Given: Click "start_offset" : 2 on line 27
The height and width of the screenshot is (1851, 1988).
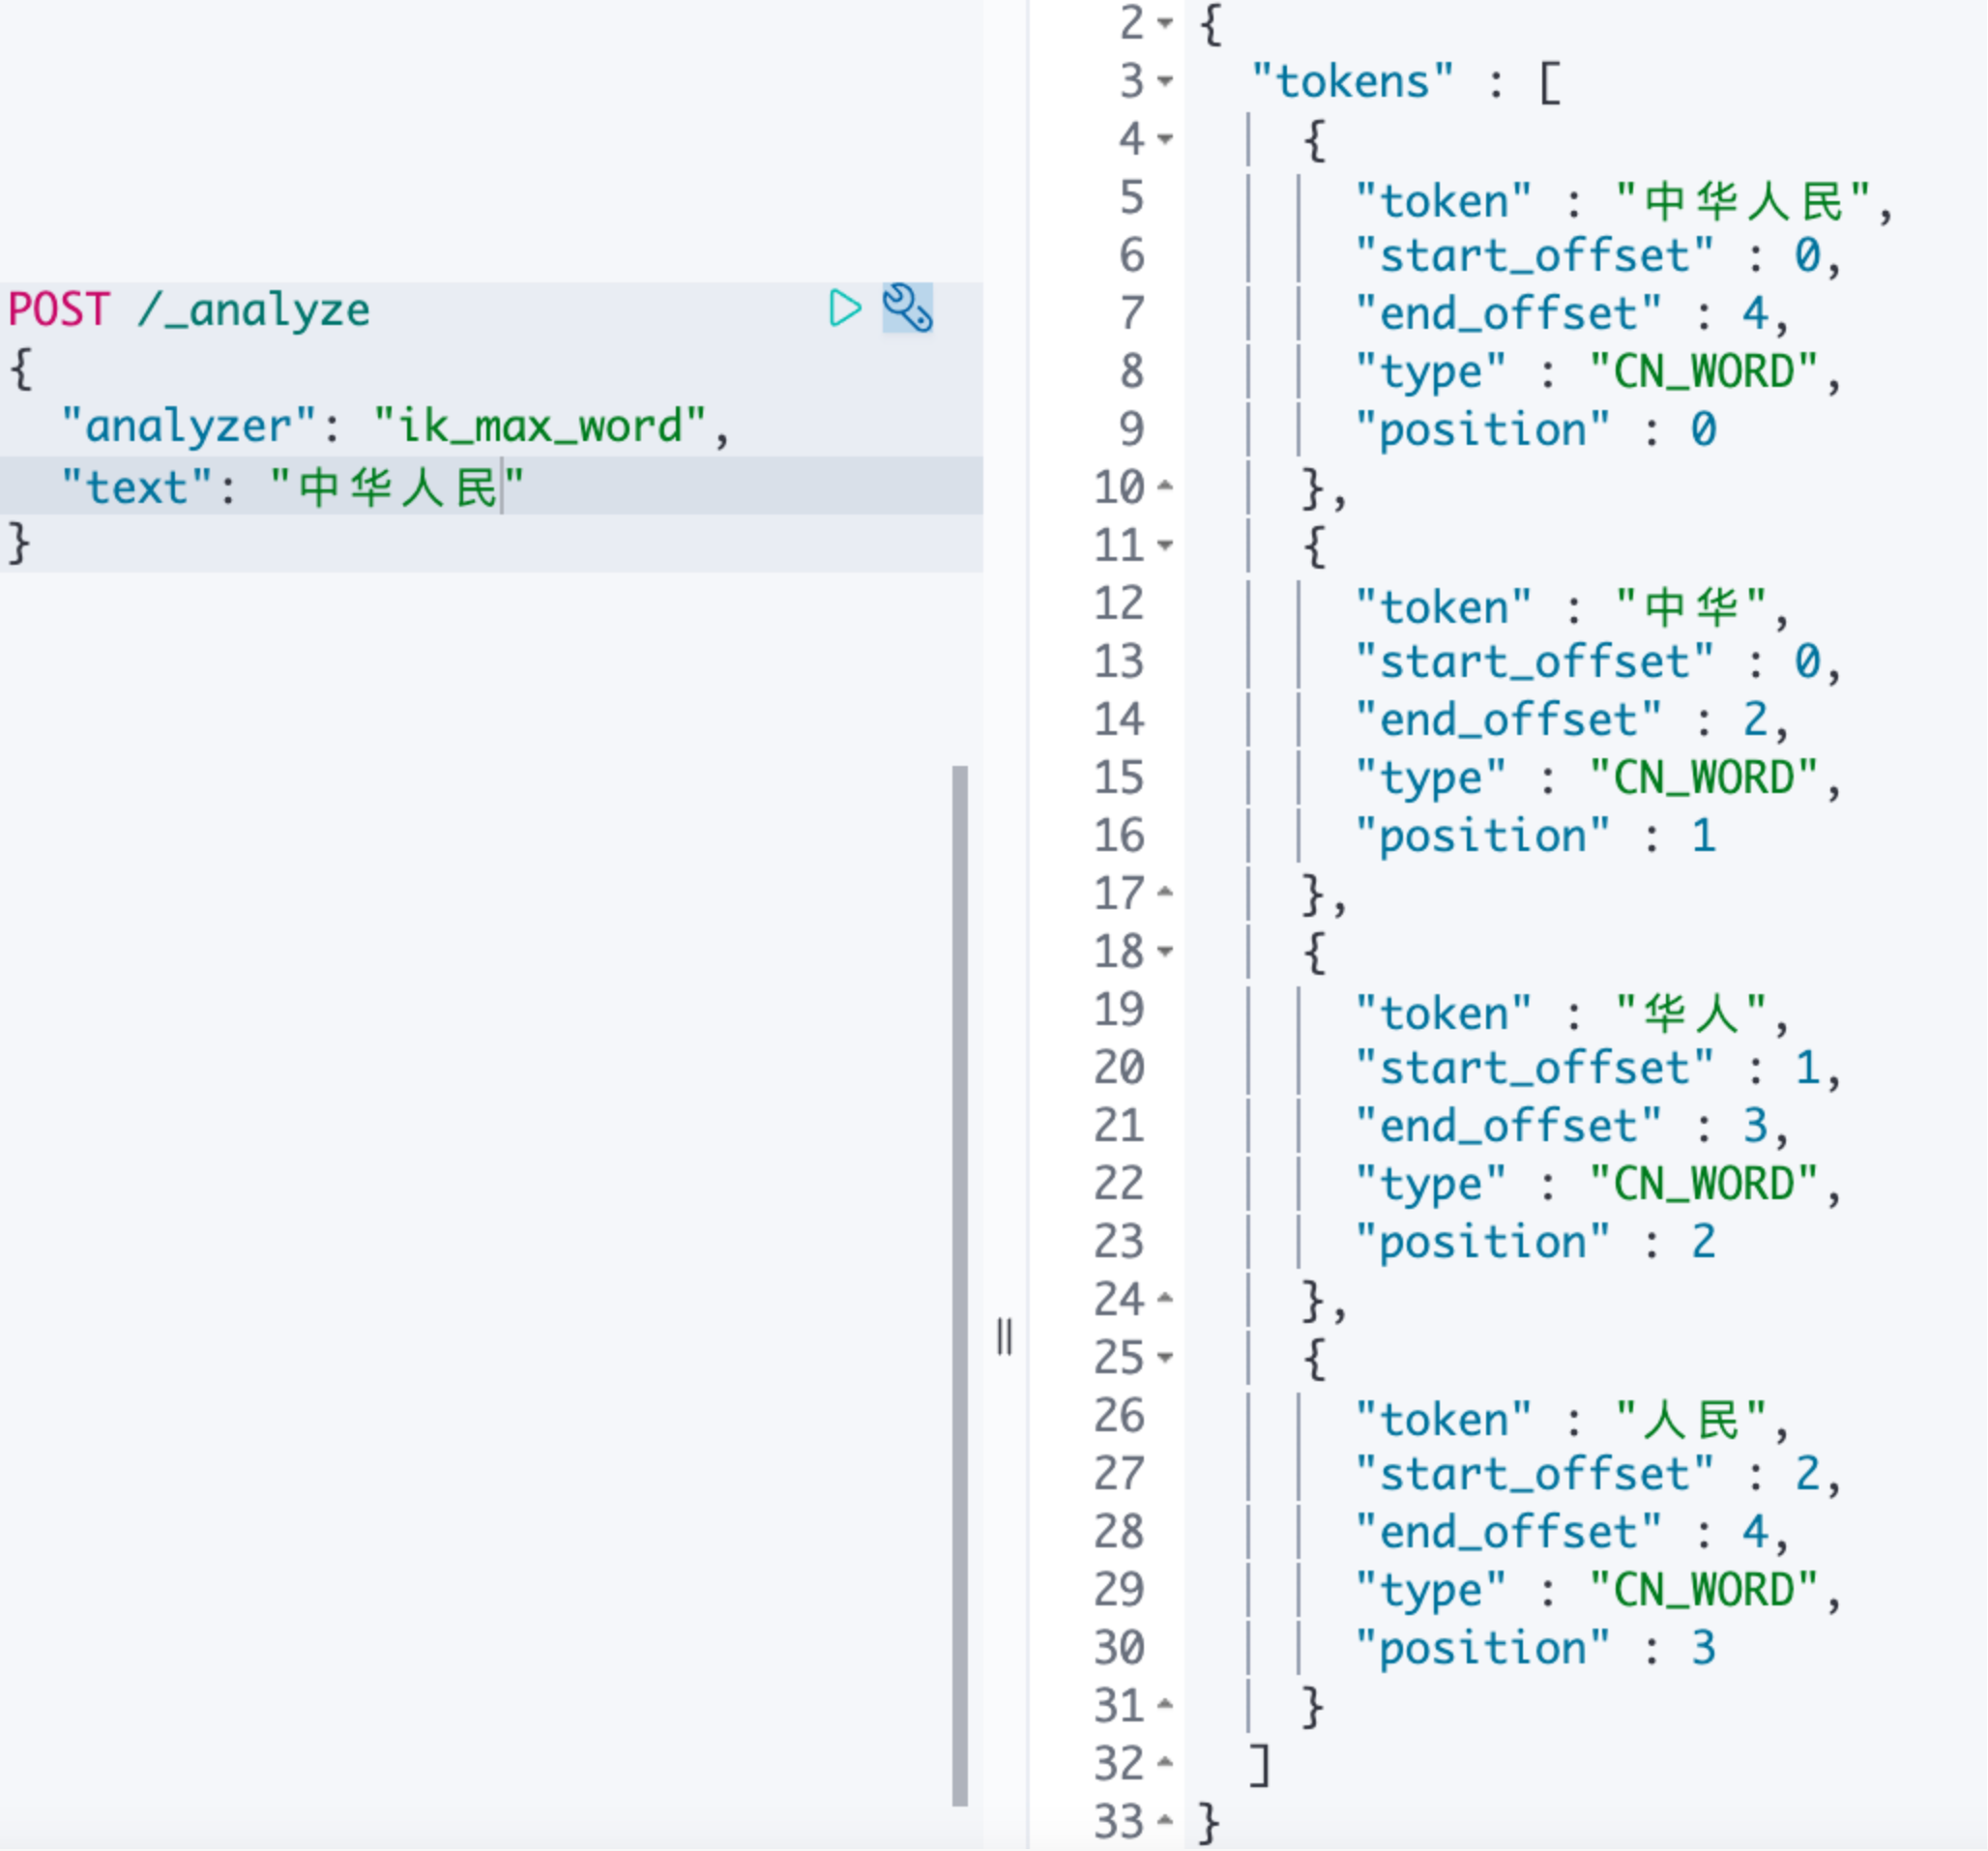Looking at the screenshot, I should click(1588, 1473).
